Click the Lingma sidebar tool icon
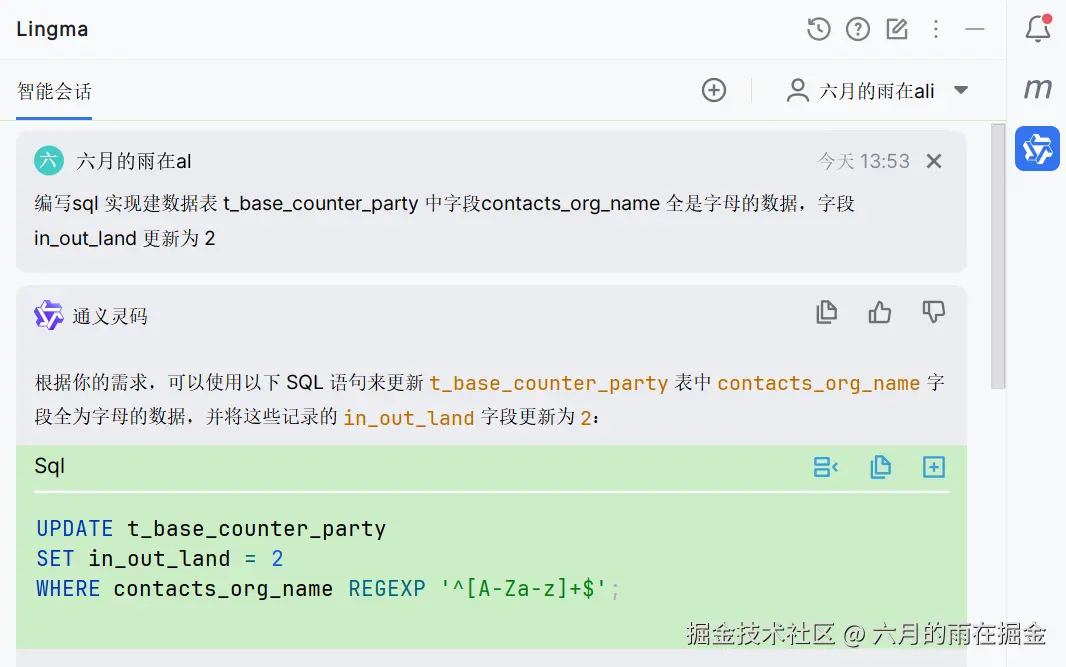The width and height of the screenshot is (1066, 667). 1037,148
